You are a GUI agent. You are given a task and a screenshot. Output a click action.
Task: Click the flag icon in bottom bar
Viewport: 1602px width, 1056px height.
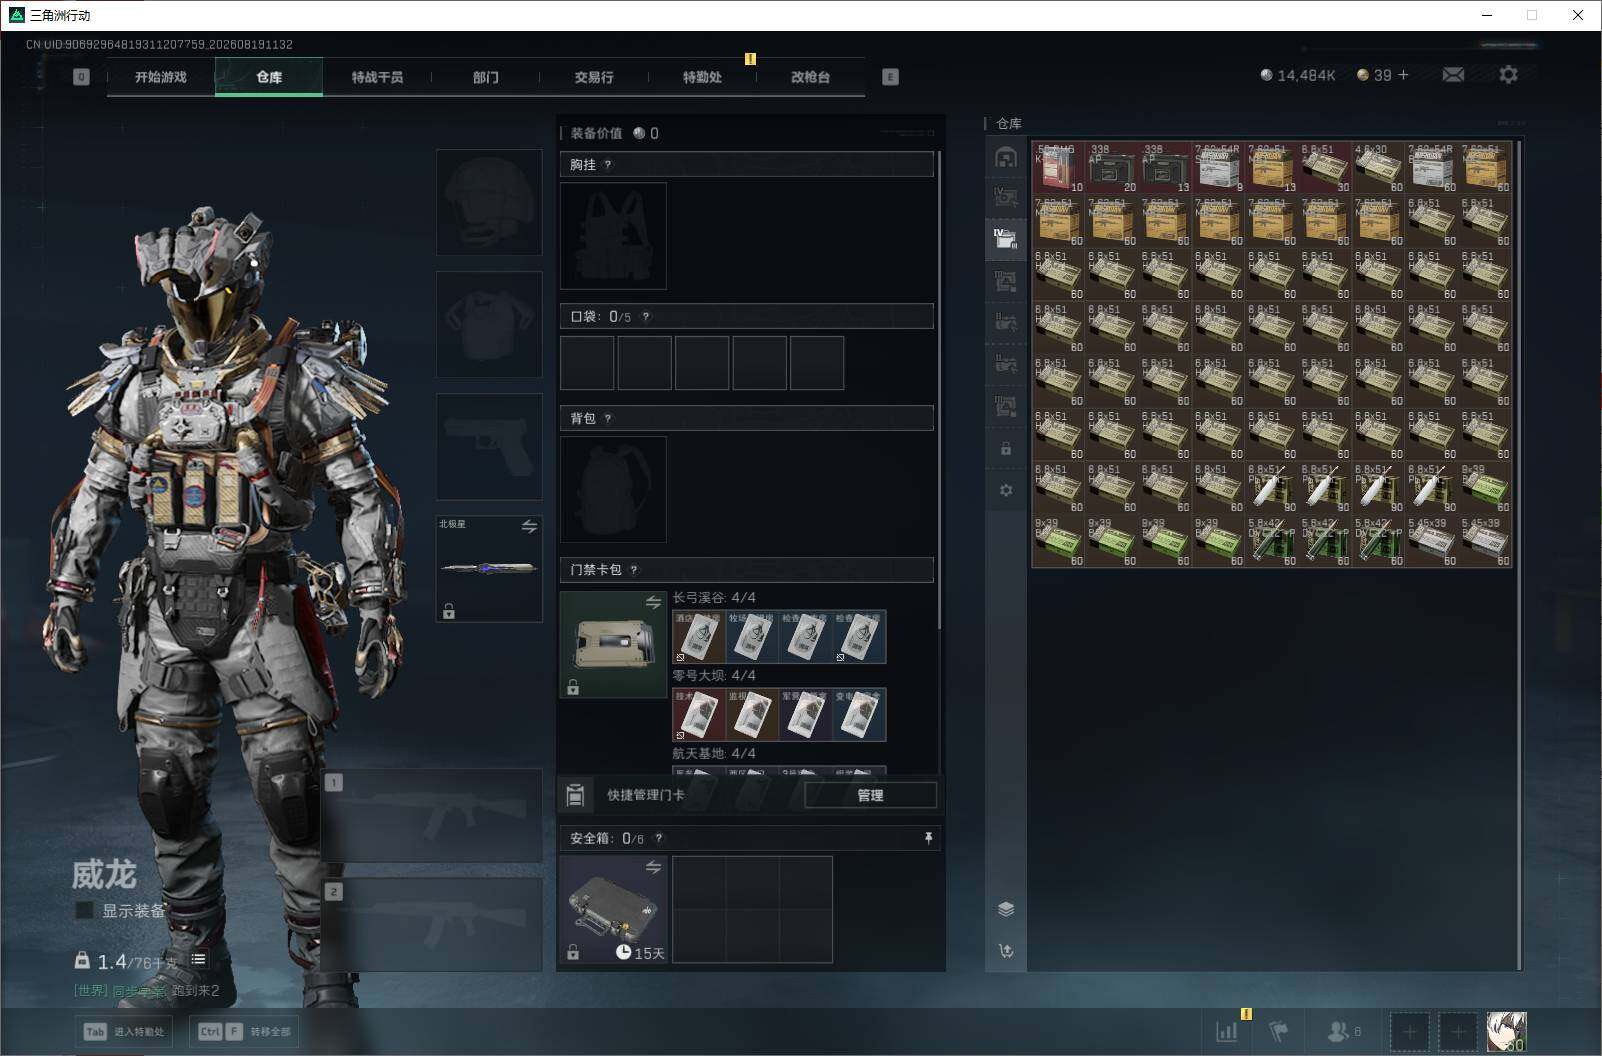tap(1278, 1031)
